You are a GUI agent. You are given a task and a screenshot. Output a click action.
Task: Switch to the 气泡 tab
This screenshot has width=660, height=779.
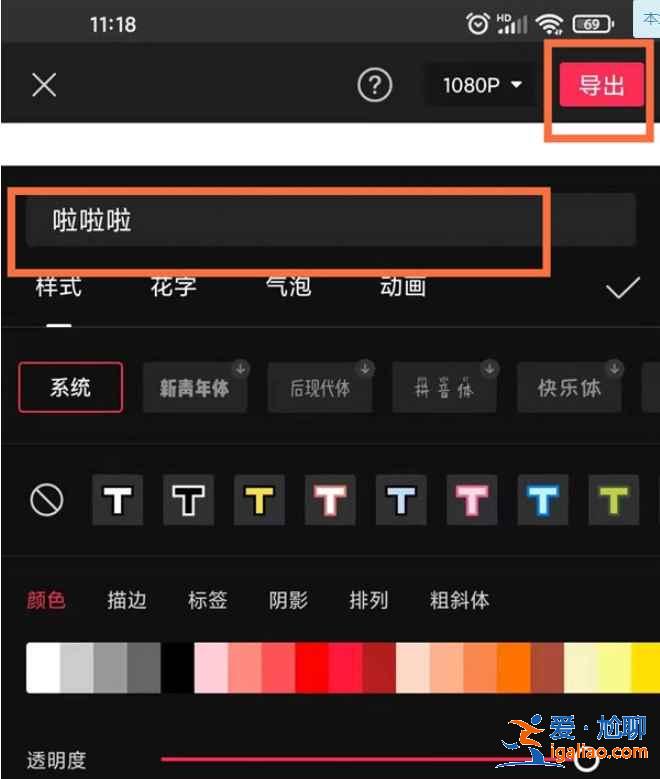click(x=288, y=287)
